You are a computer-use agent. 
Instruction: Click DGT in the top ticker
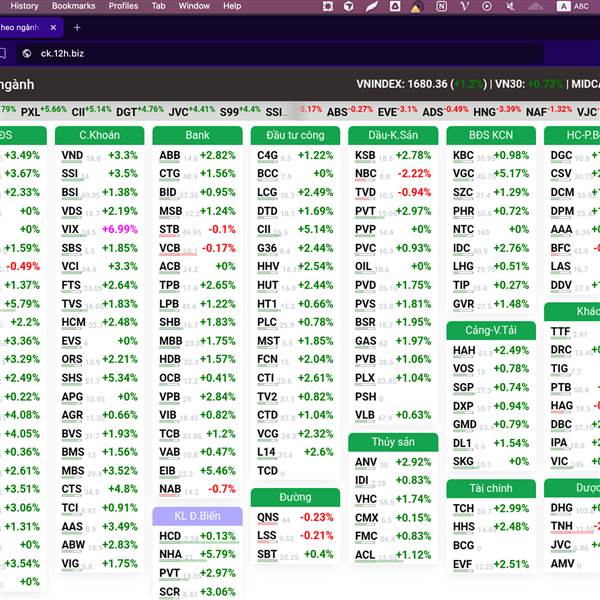pos(126,112)
